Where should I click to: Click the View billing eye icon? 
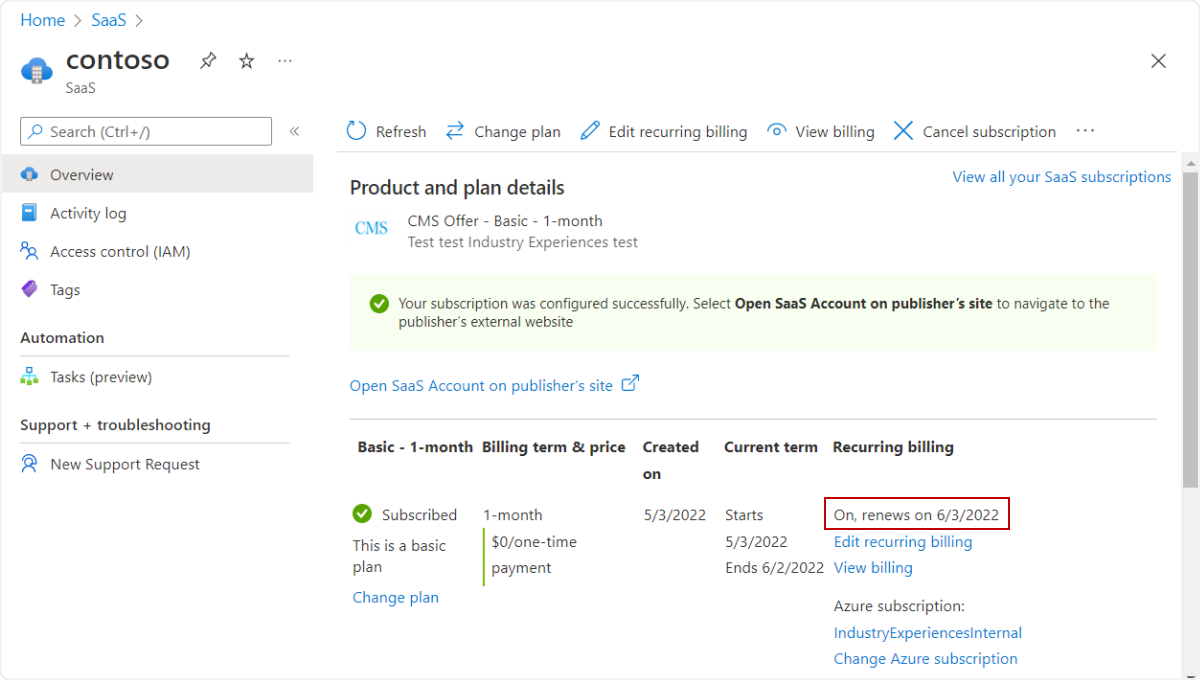coord(776,131)
